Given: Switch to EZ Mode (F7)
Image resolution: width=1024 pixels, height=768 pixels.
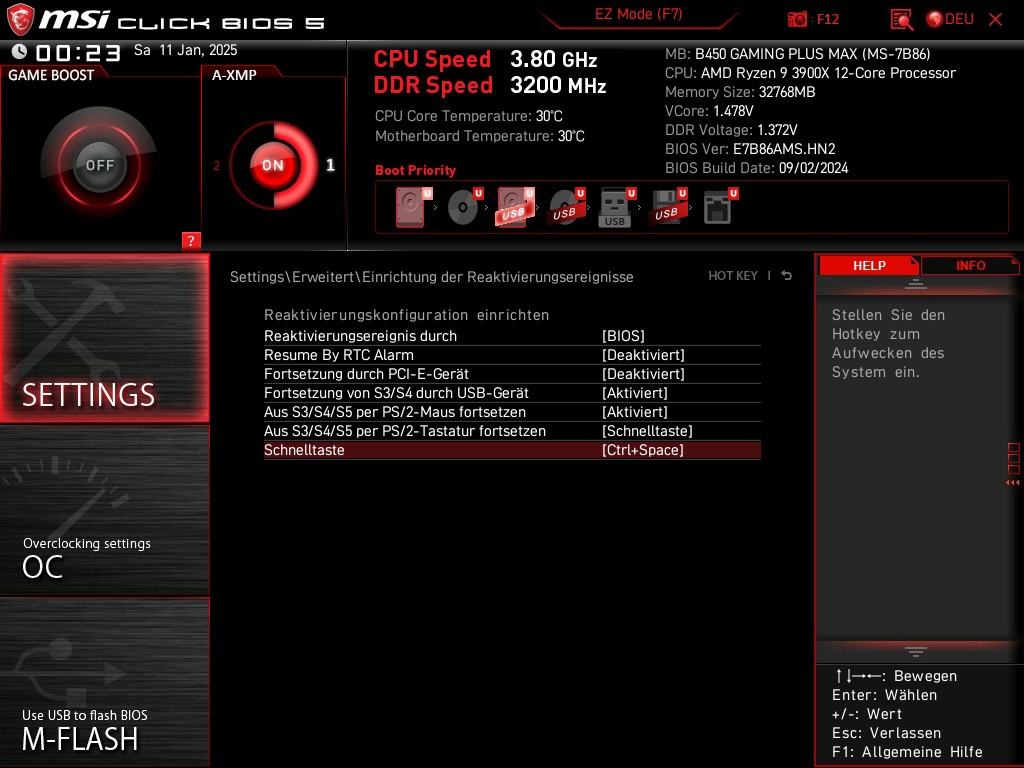Looking at the screenshot, I should pos(638,14).
